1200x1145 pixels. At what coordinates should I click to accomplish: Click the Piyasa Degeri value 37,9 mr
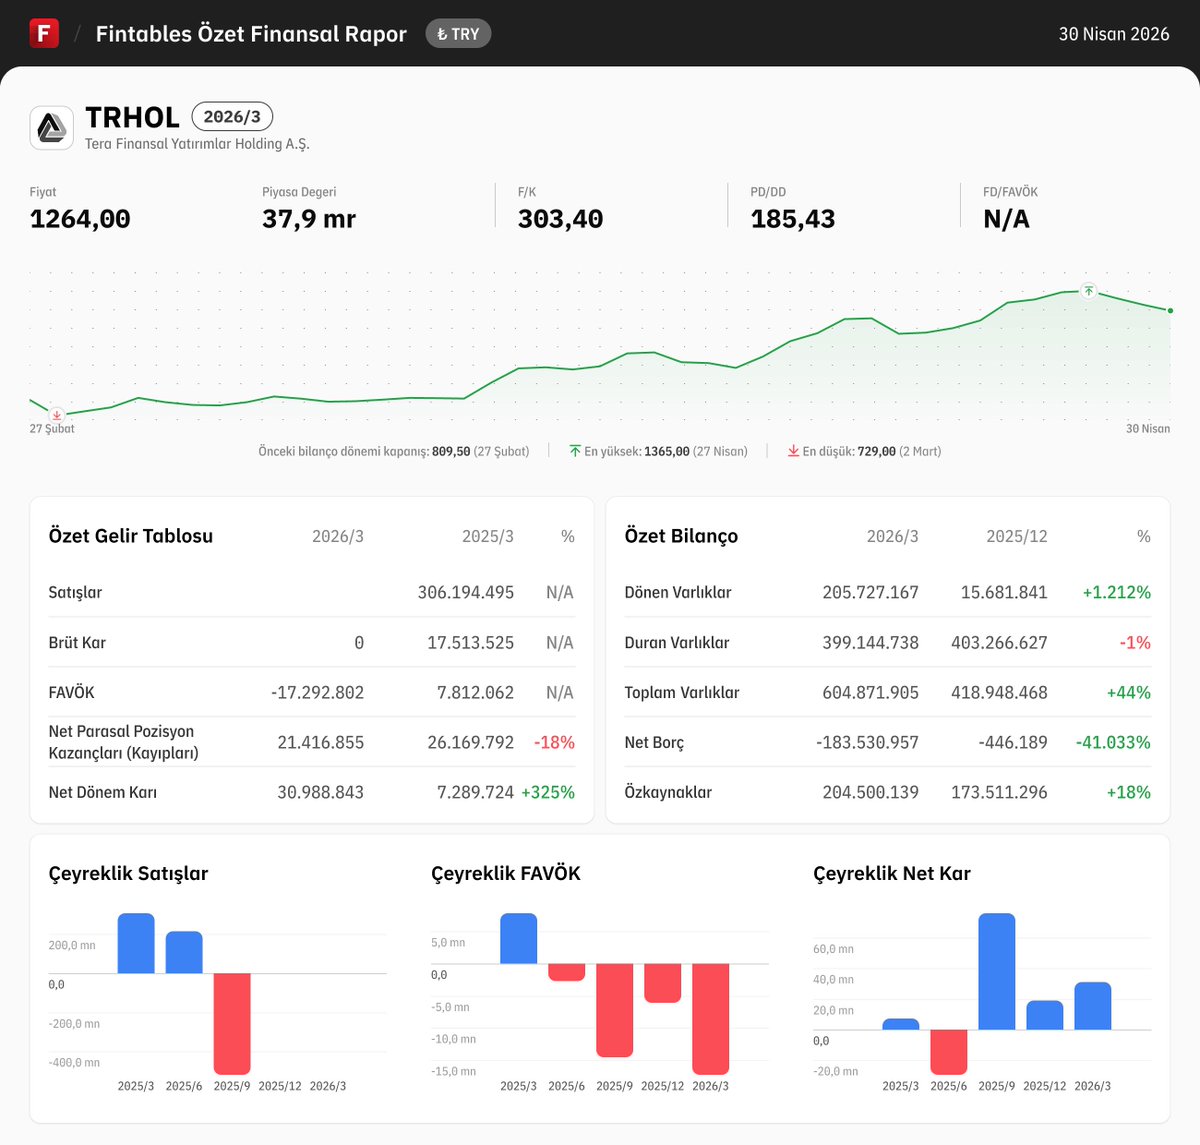309,219
